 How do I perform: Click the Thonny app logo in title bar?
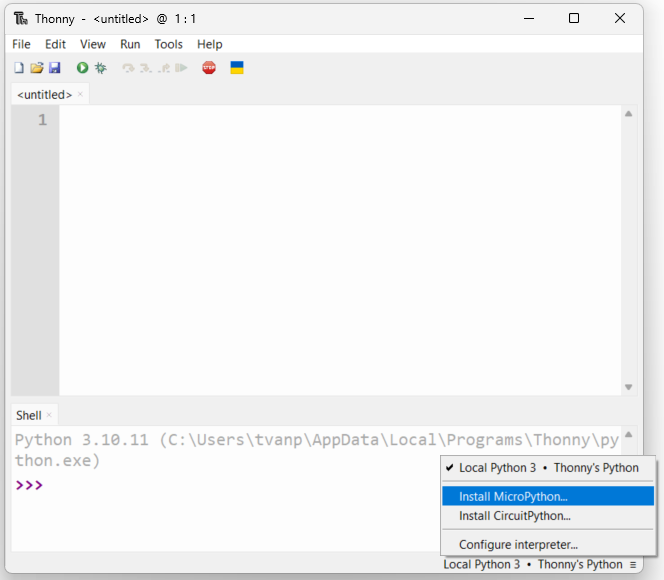(x=21, y=19)
